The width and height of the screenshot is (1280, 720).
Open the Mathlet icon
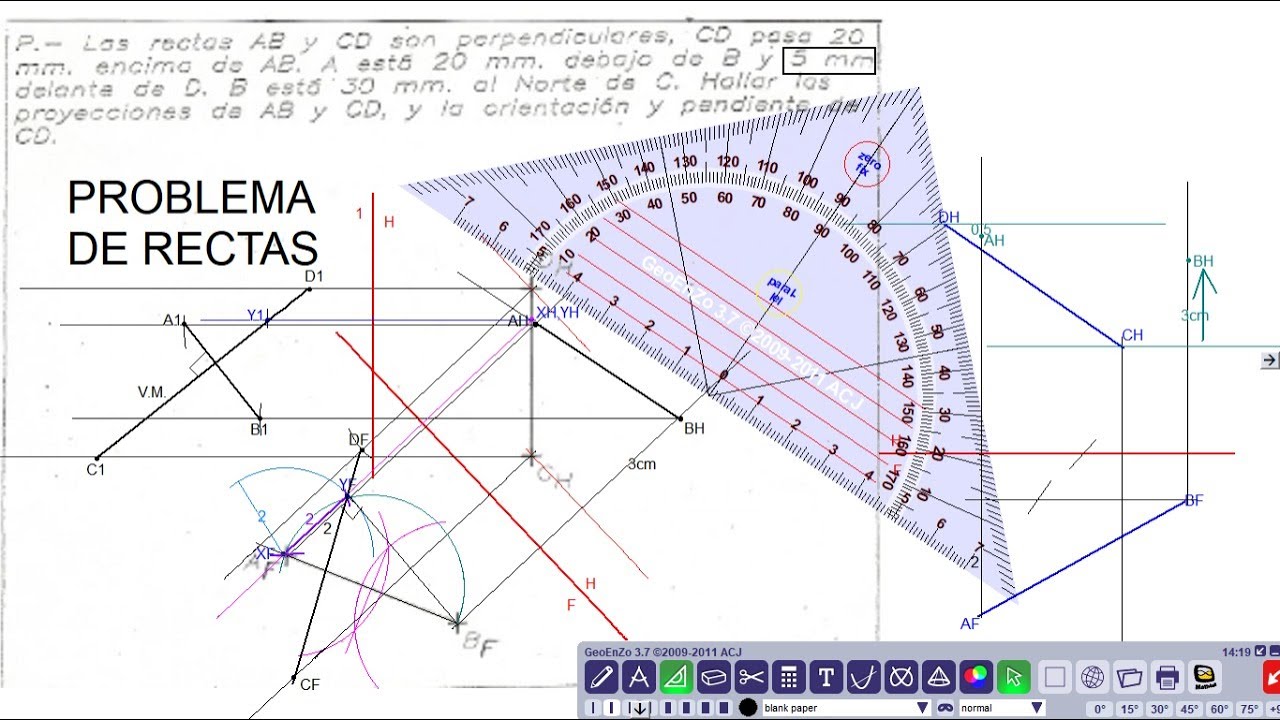click(x=1204, y=677)
